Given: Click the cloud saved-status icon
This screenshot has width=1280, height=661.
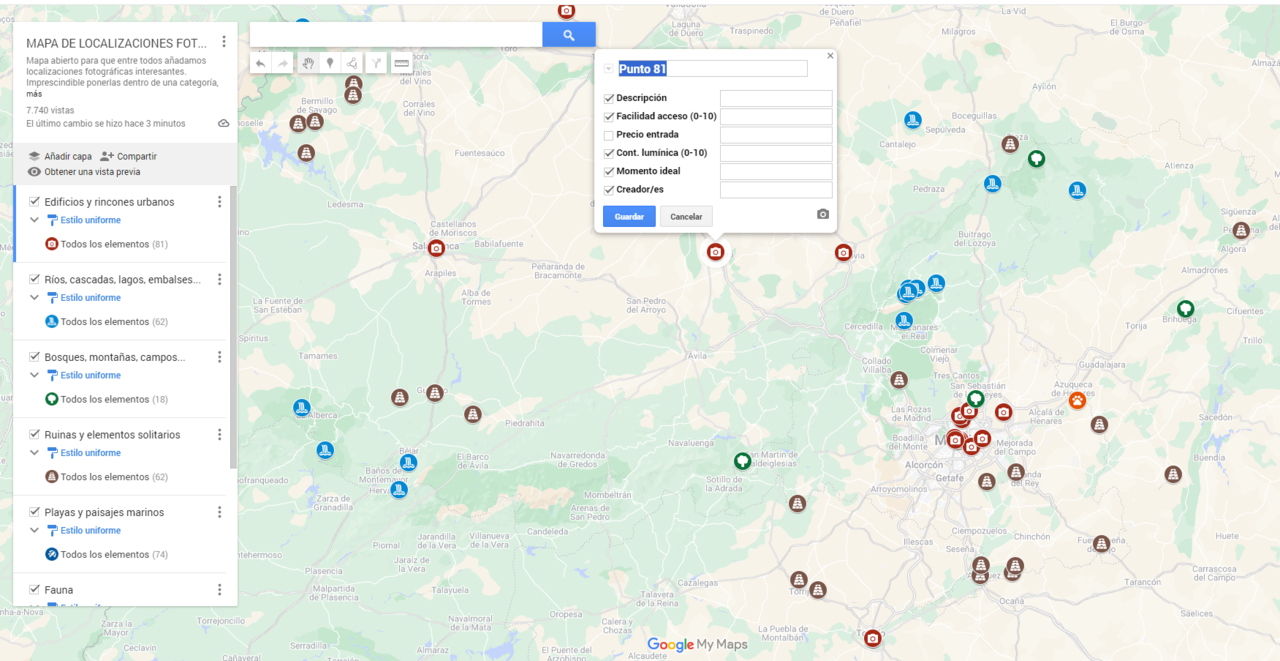Looking at the screenshot, I should pyautogui.click(x=223, y=123).
